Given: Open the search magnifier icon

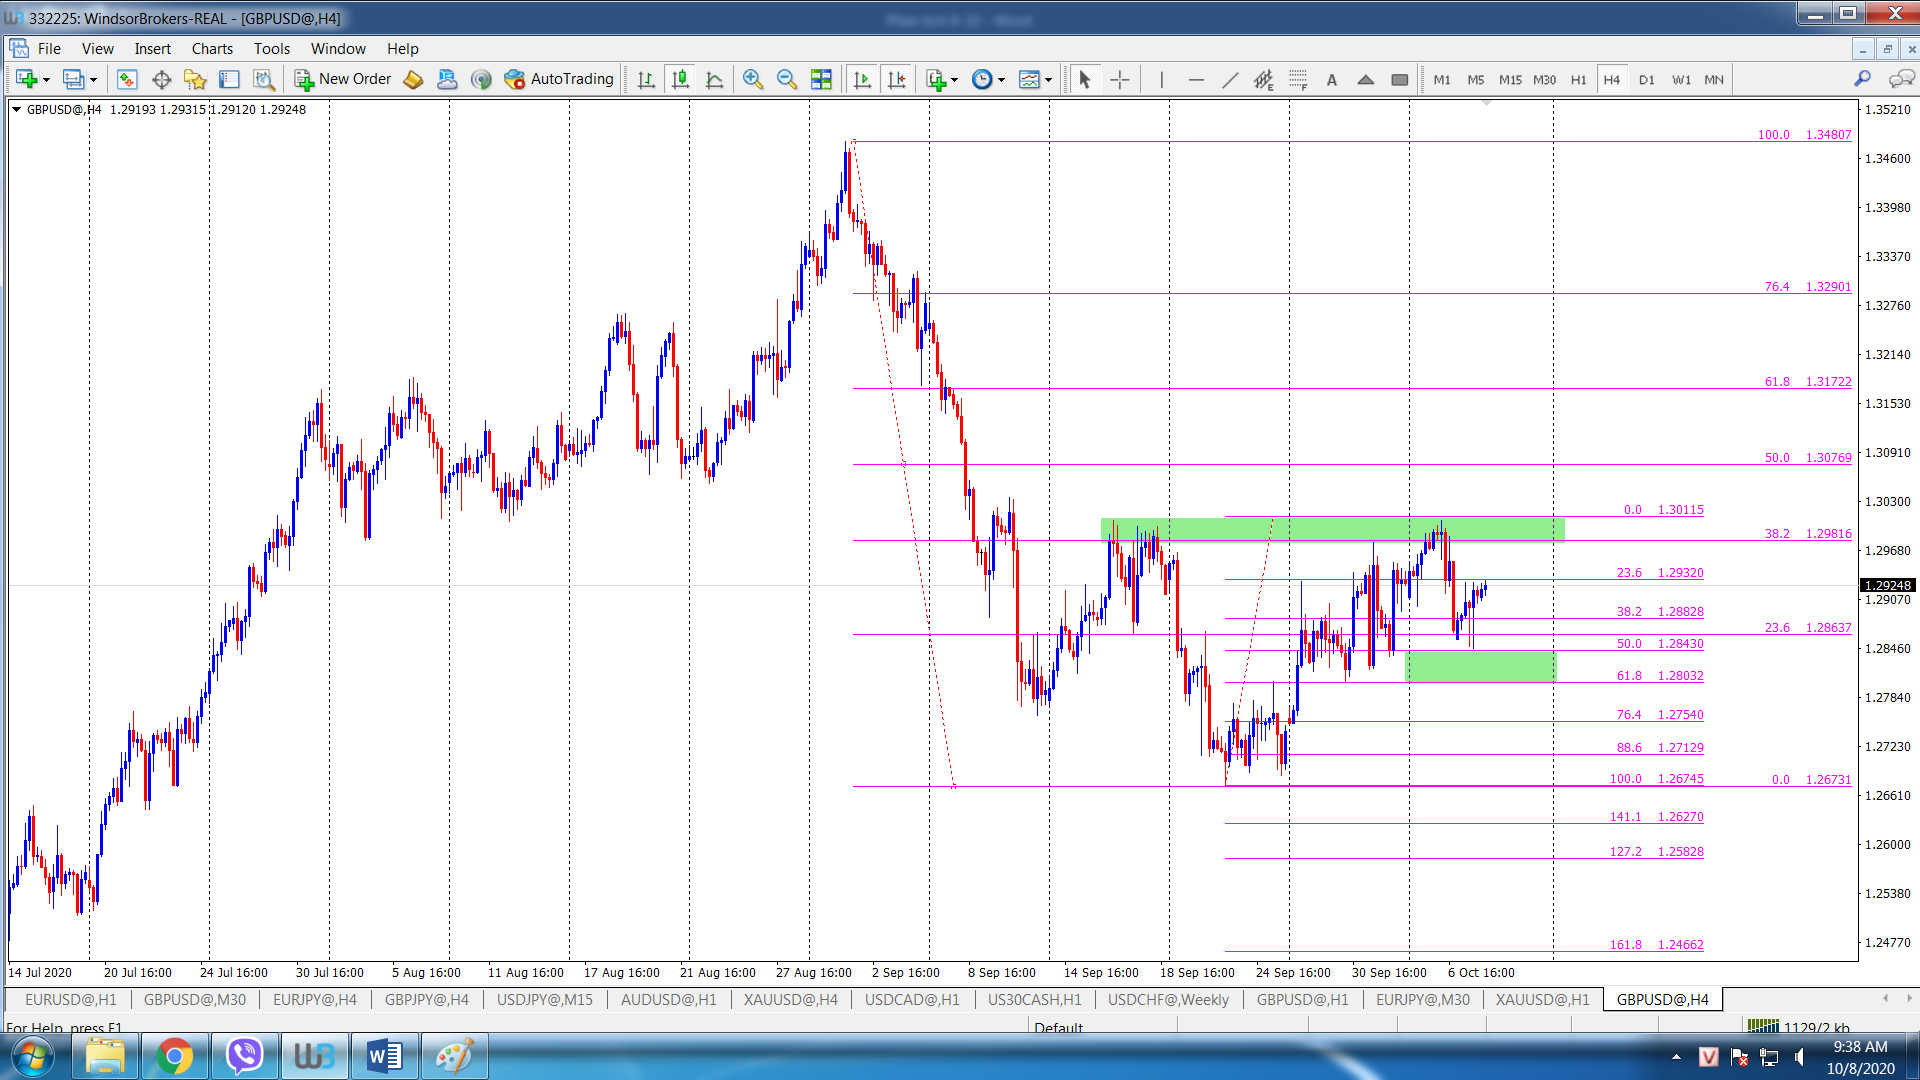Looking at the screenshot, I should coord(1863,79).
